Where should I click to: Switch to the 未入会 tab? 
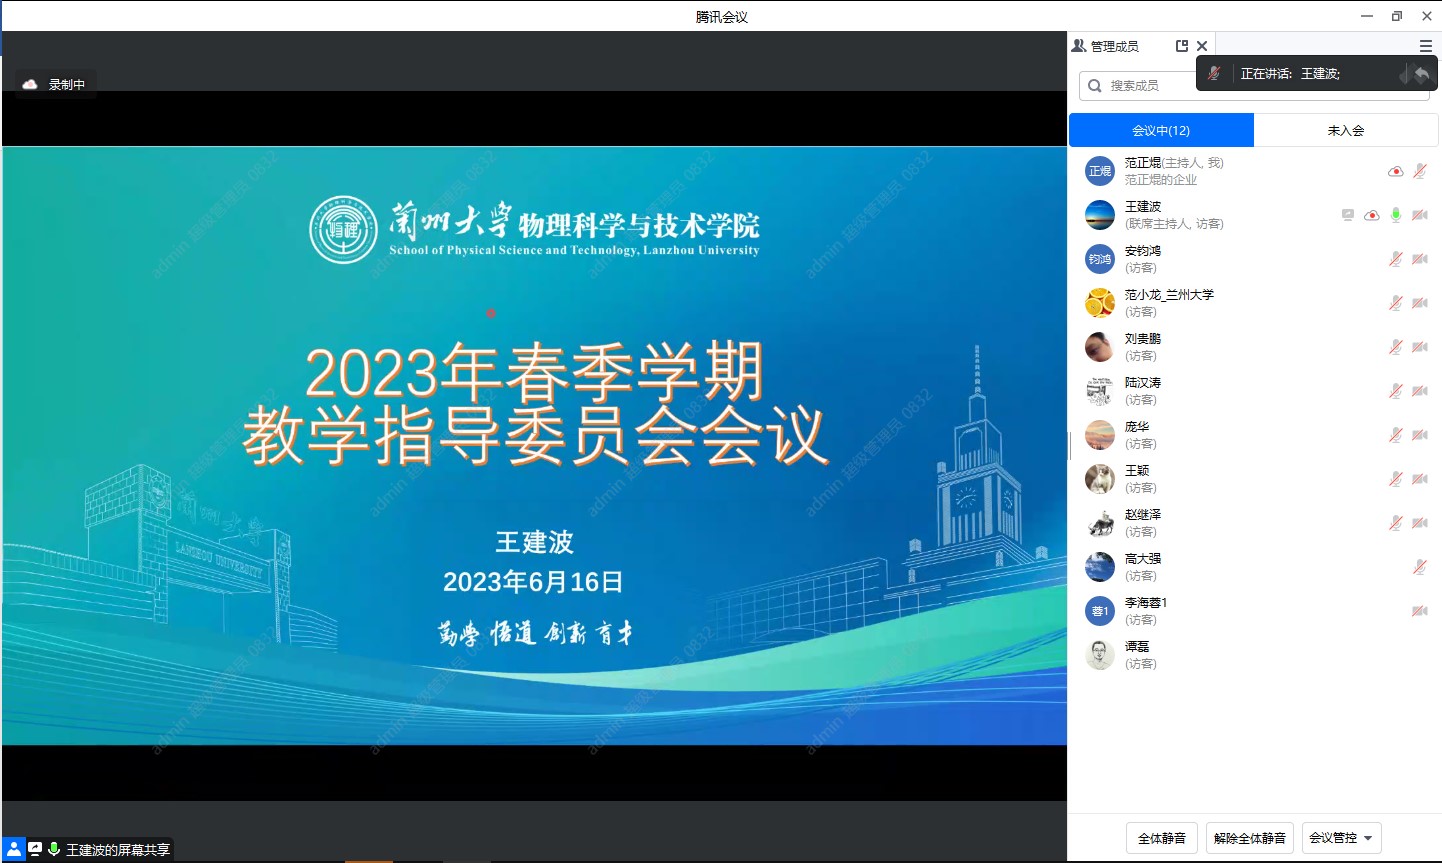point(1345,130)
